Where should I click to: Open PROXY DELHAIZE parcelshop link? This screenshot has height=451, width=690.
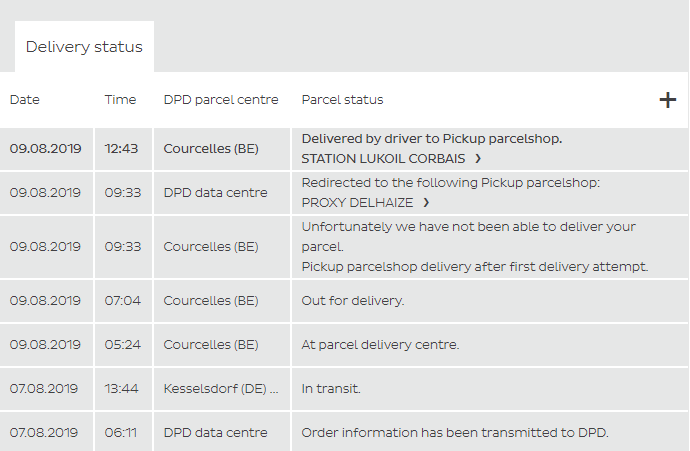coord(357,202)
